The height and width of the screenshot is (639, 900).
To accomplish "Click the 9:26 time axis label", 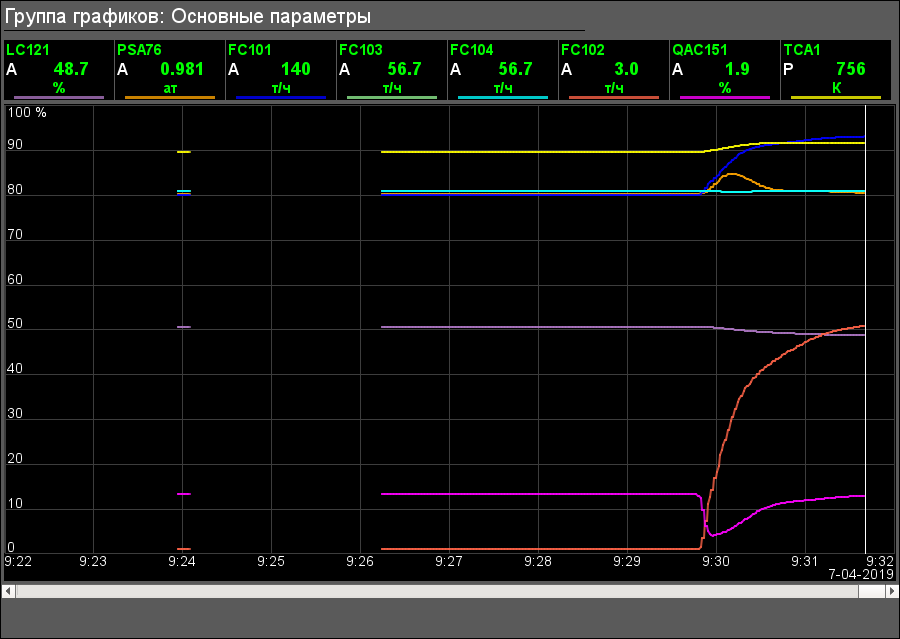I will [360, 561].
